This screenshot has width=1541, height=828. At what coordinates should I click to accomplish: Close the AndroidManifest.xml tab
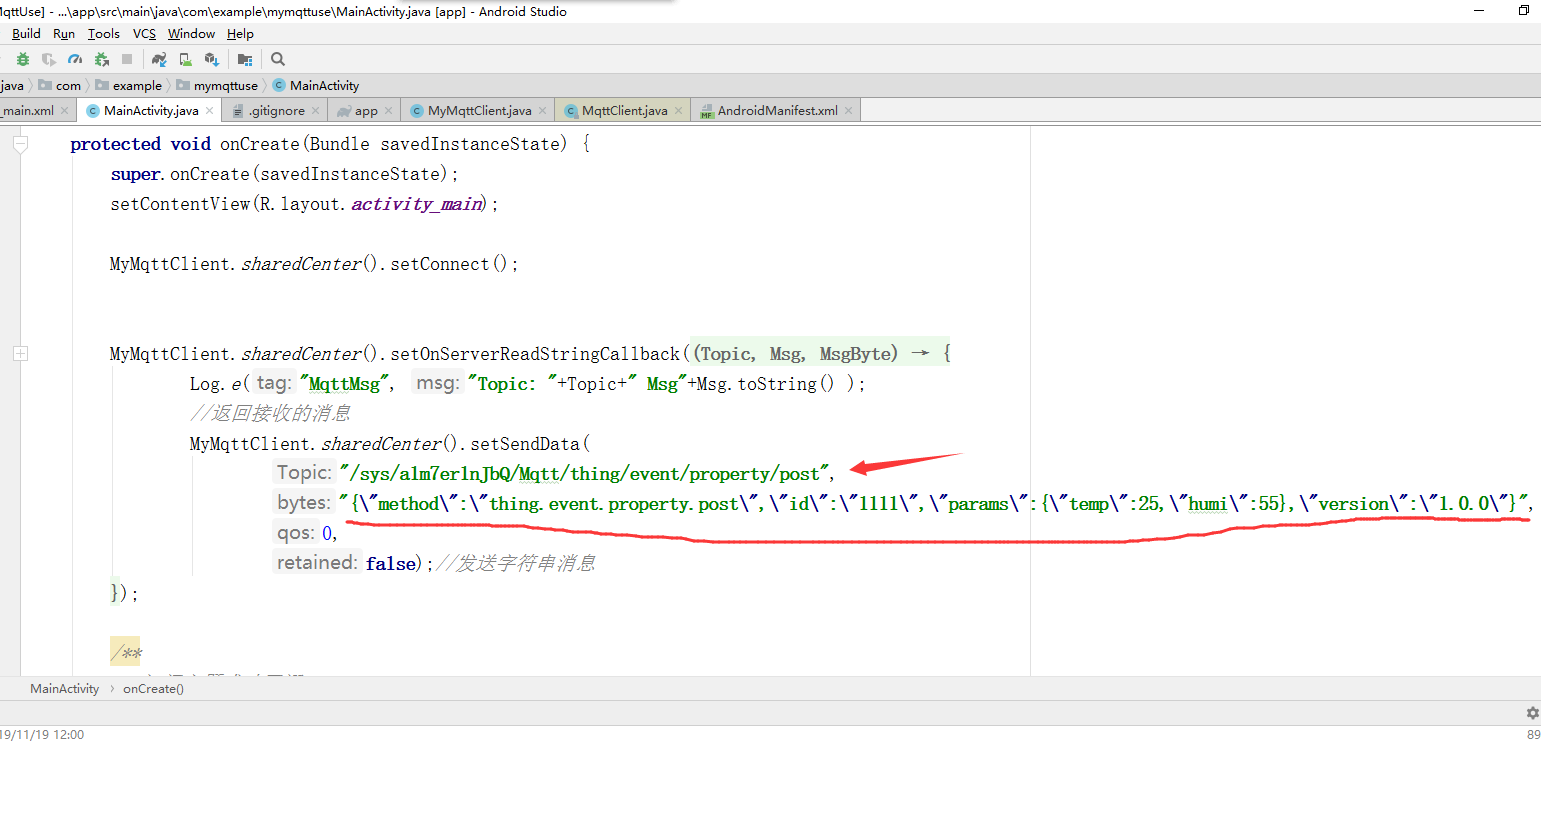pyautogui.click(x=849, y=111)
